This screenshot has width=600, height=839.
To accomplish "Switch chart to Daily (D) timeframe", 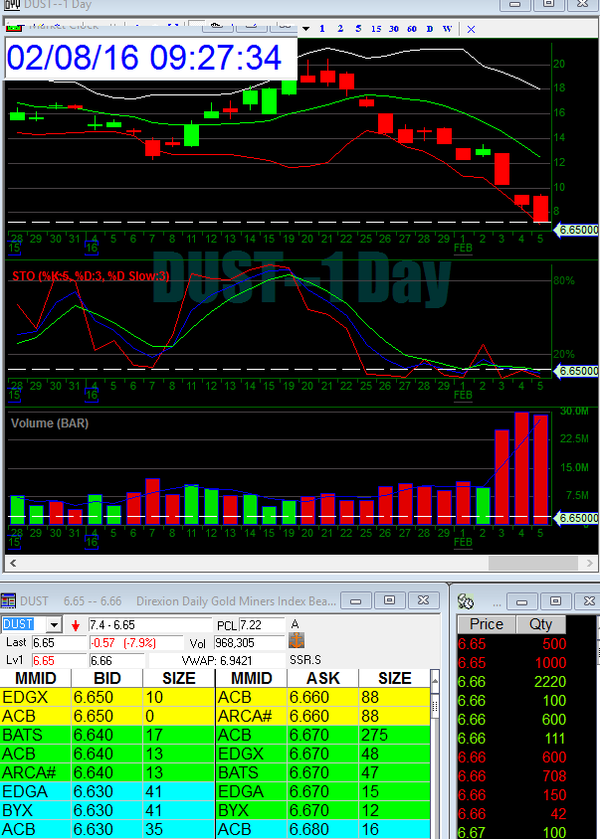I will 430,29.
